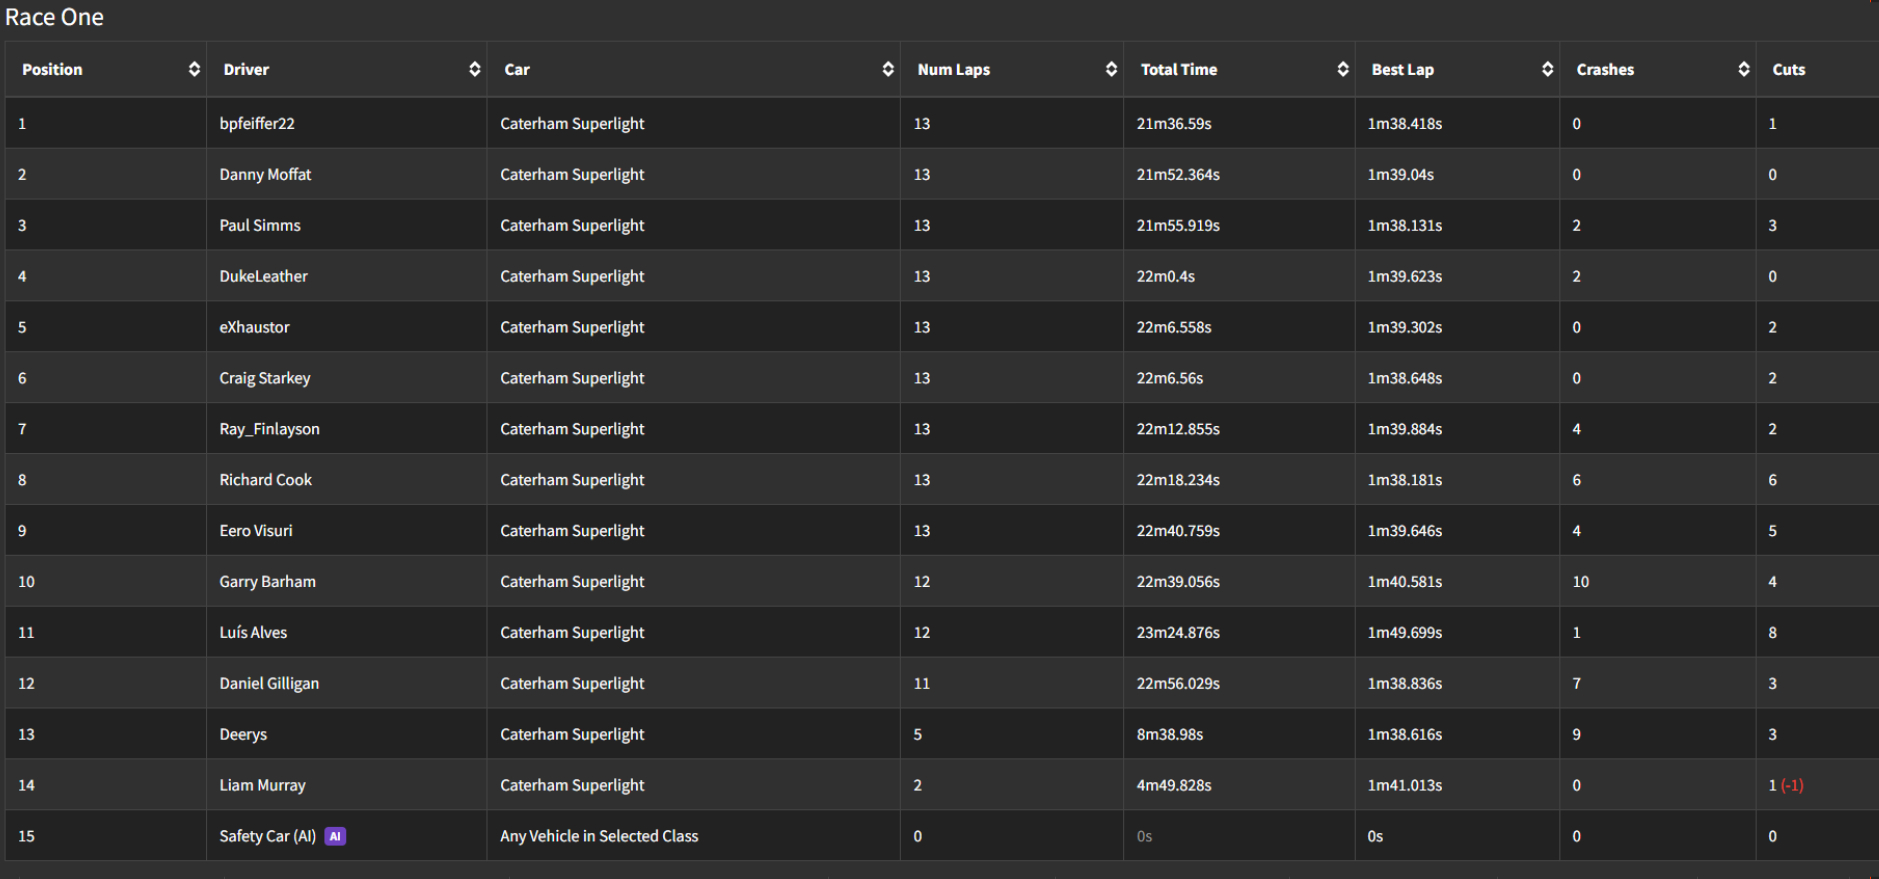Select driver name DukeLeather
The height and width of the screenshot is (879, 1879).
[263, 276]
